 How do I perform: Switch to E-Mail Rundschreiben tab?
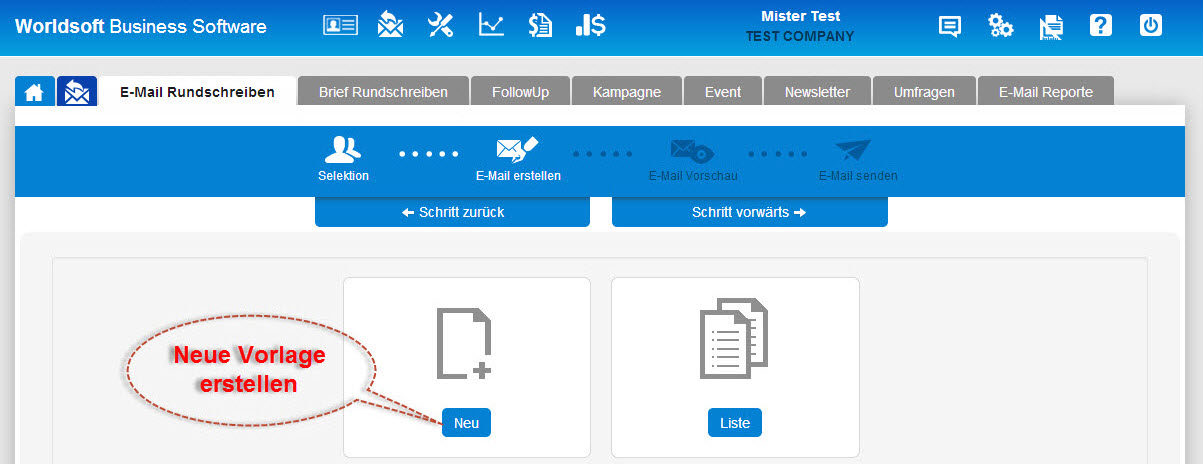pos(197,92)
